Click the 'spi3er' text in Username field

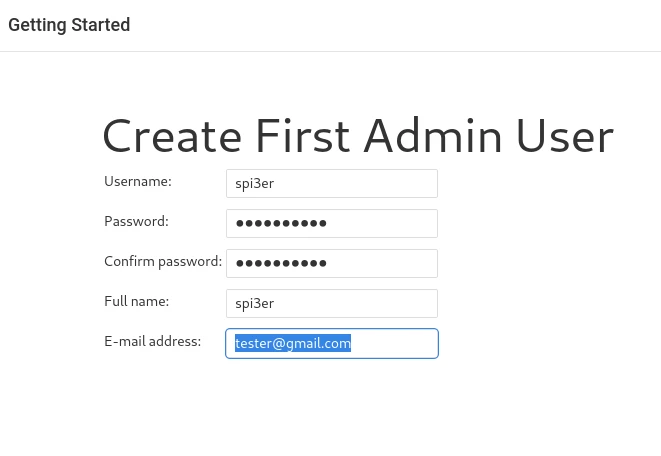255,184
